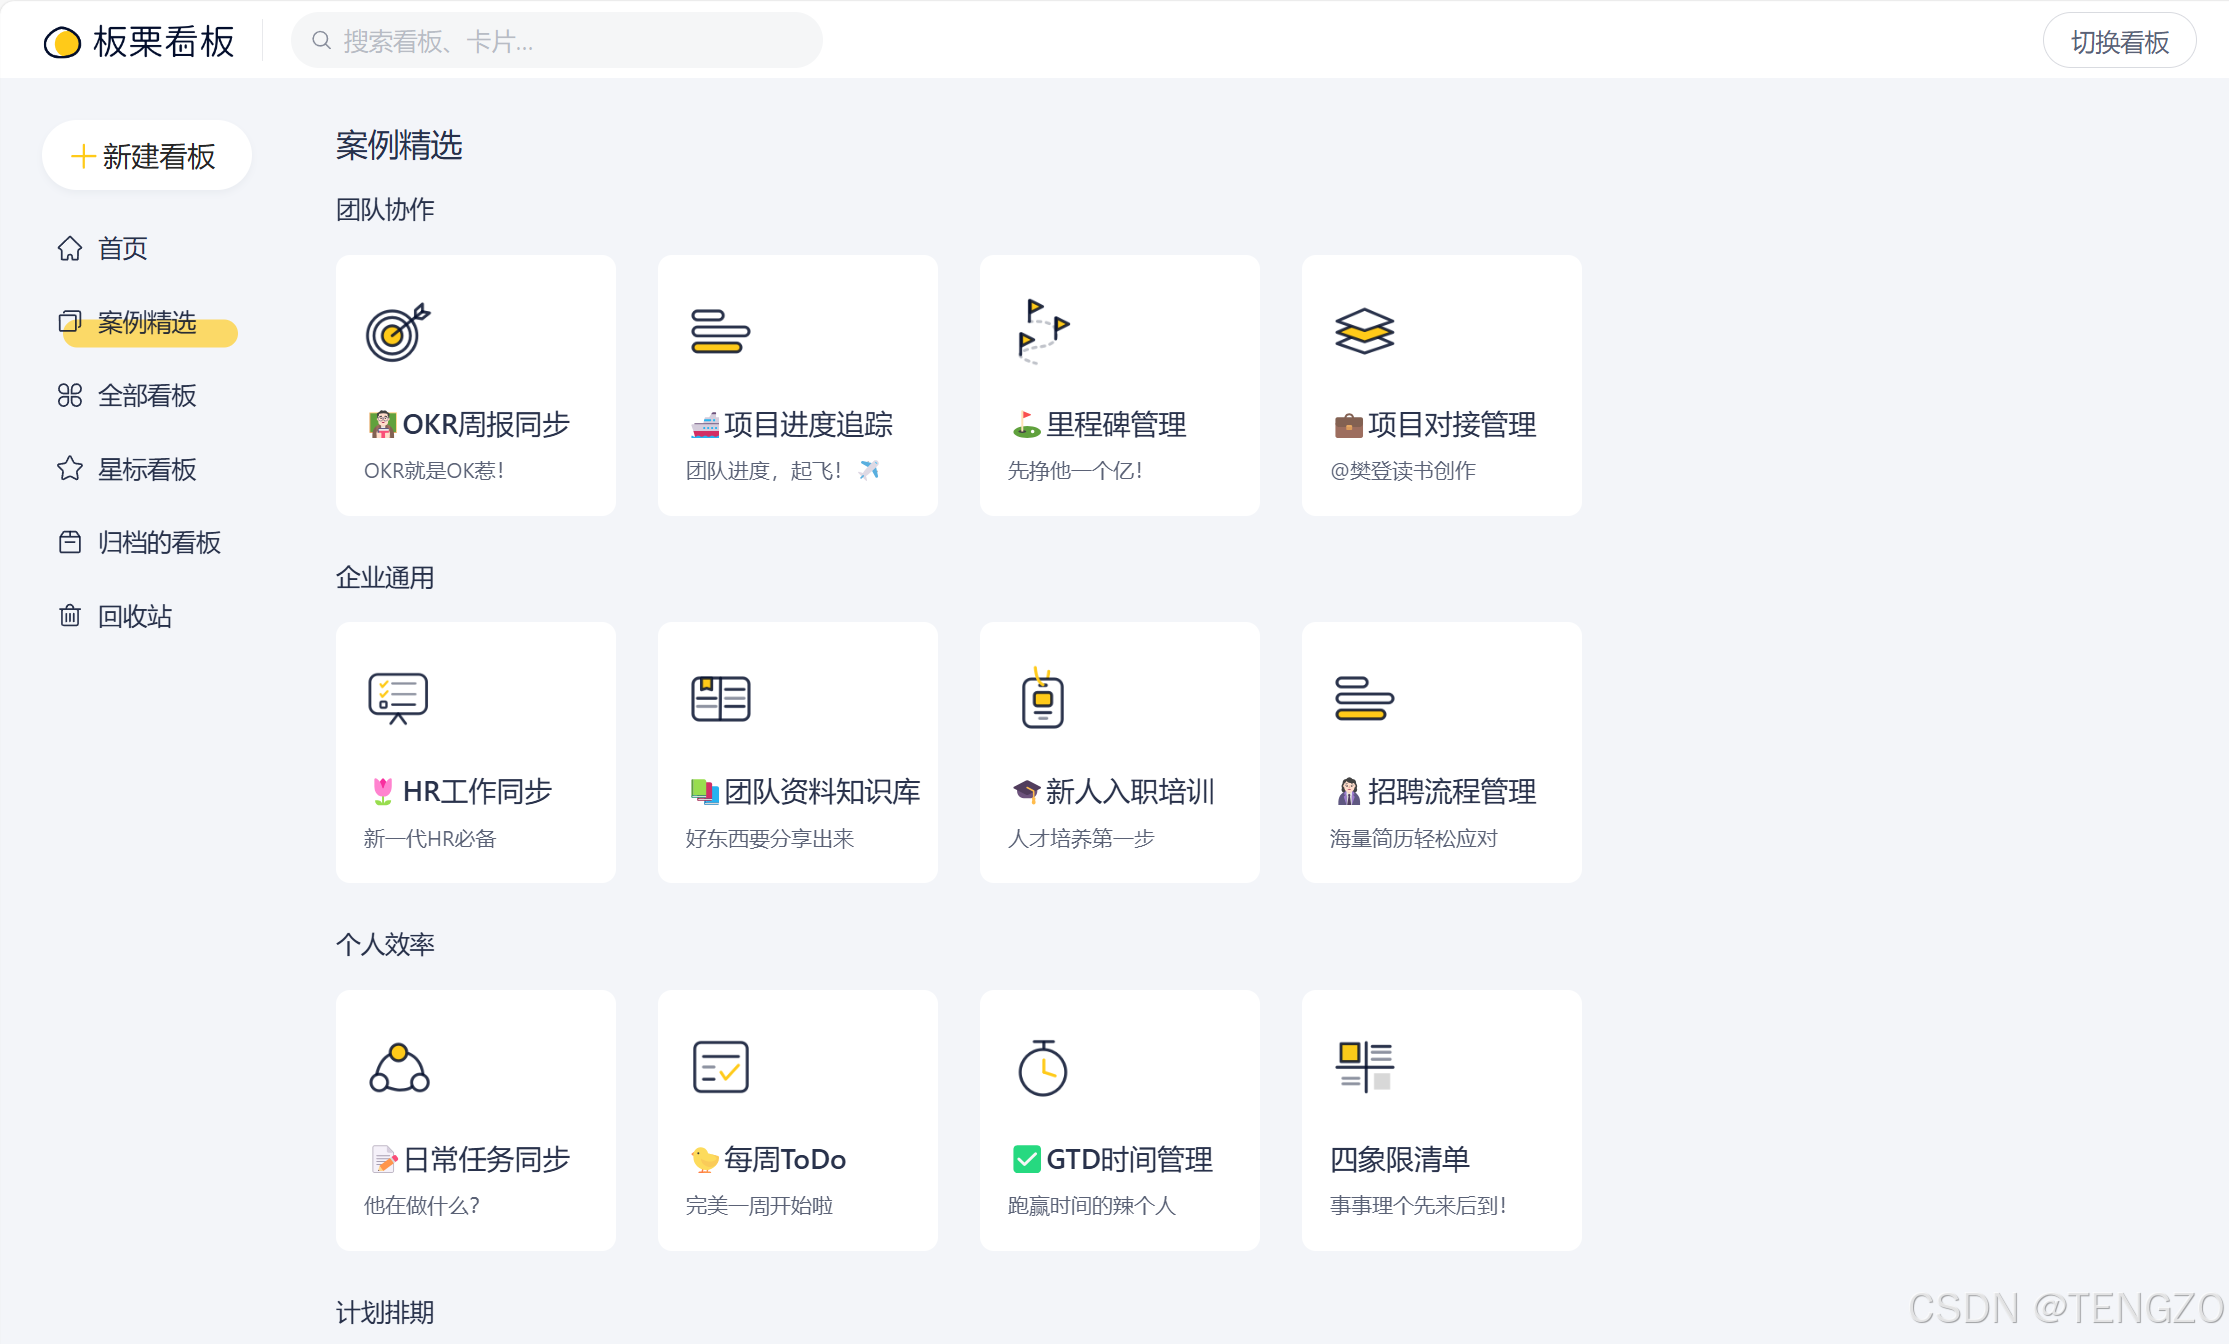
Task: Click the 团队资料知识库 book icon
Action: 720,698
